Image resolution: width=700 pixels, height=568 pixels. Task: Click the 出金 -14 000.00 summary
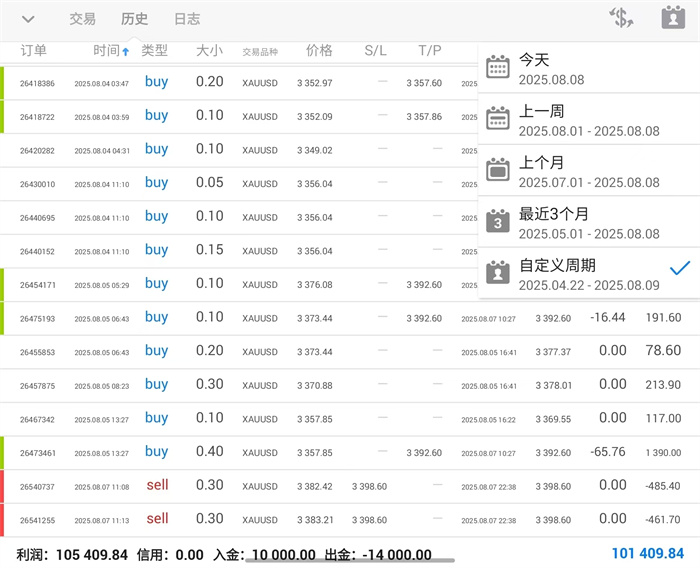pyautogui.click(x=378, y=555)
